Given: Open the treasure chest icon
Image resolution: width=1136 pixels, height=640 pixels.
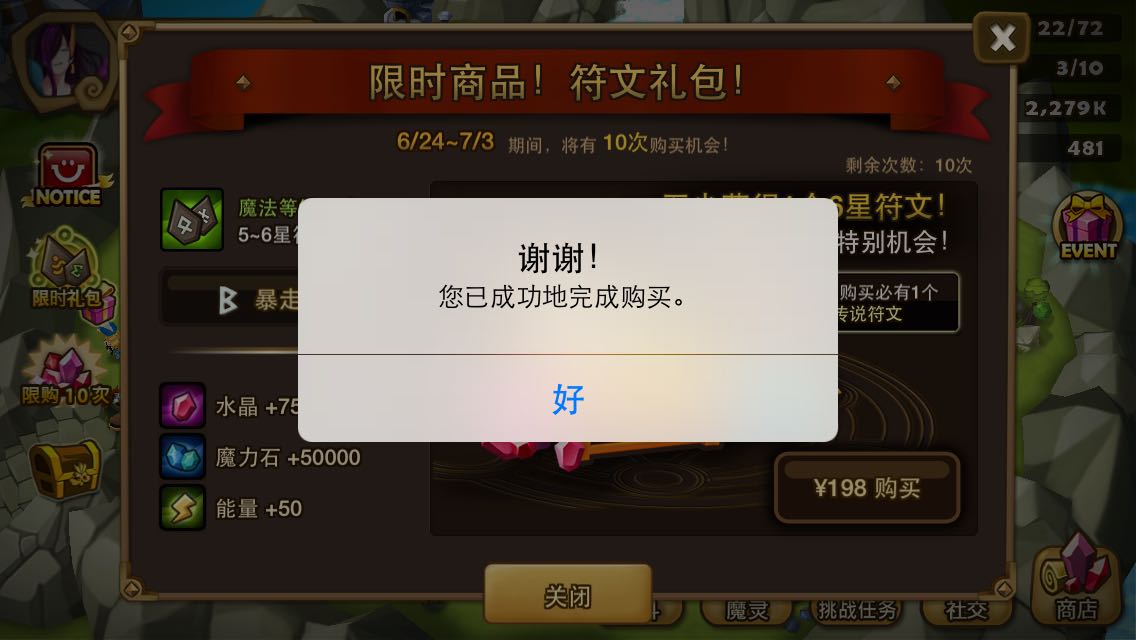Looking at the screenshot, I should coord(65,469).
